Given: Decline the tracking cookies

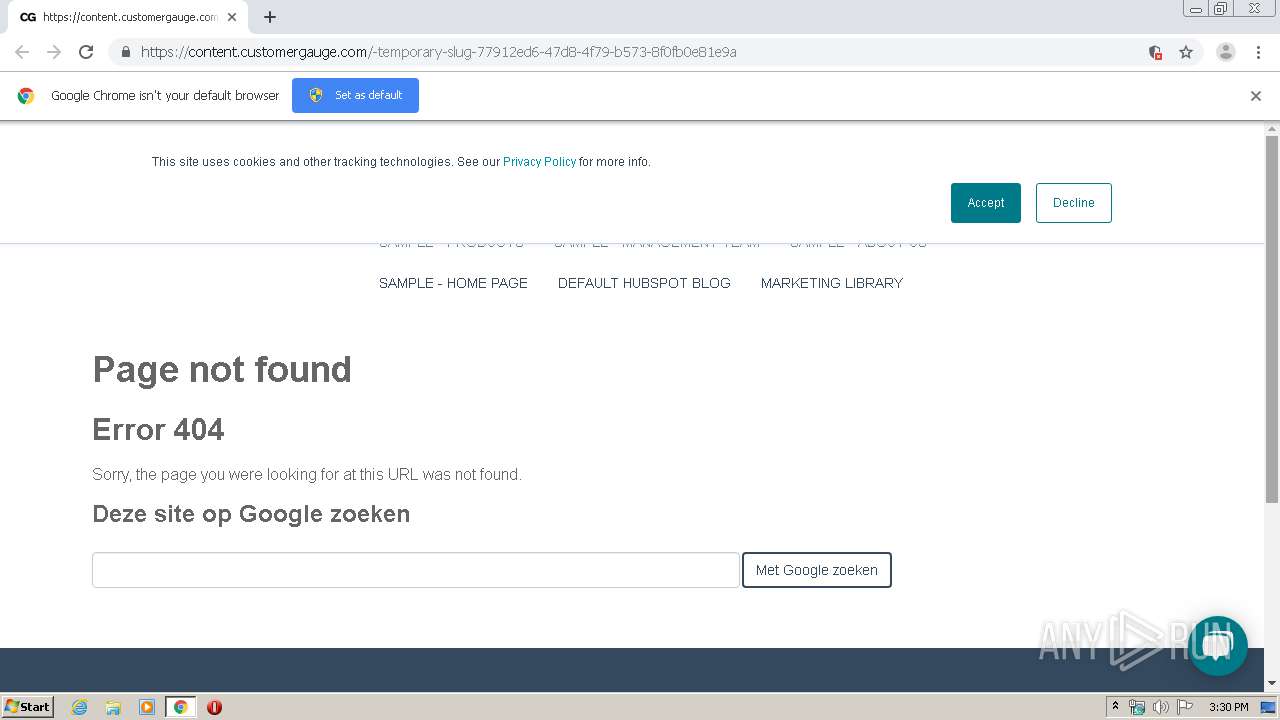Looking at the screenshot, I should [1074, 203].
